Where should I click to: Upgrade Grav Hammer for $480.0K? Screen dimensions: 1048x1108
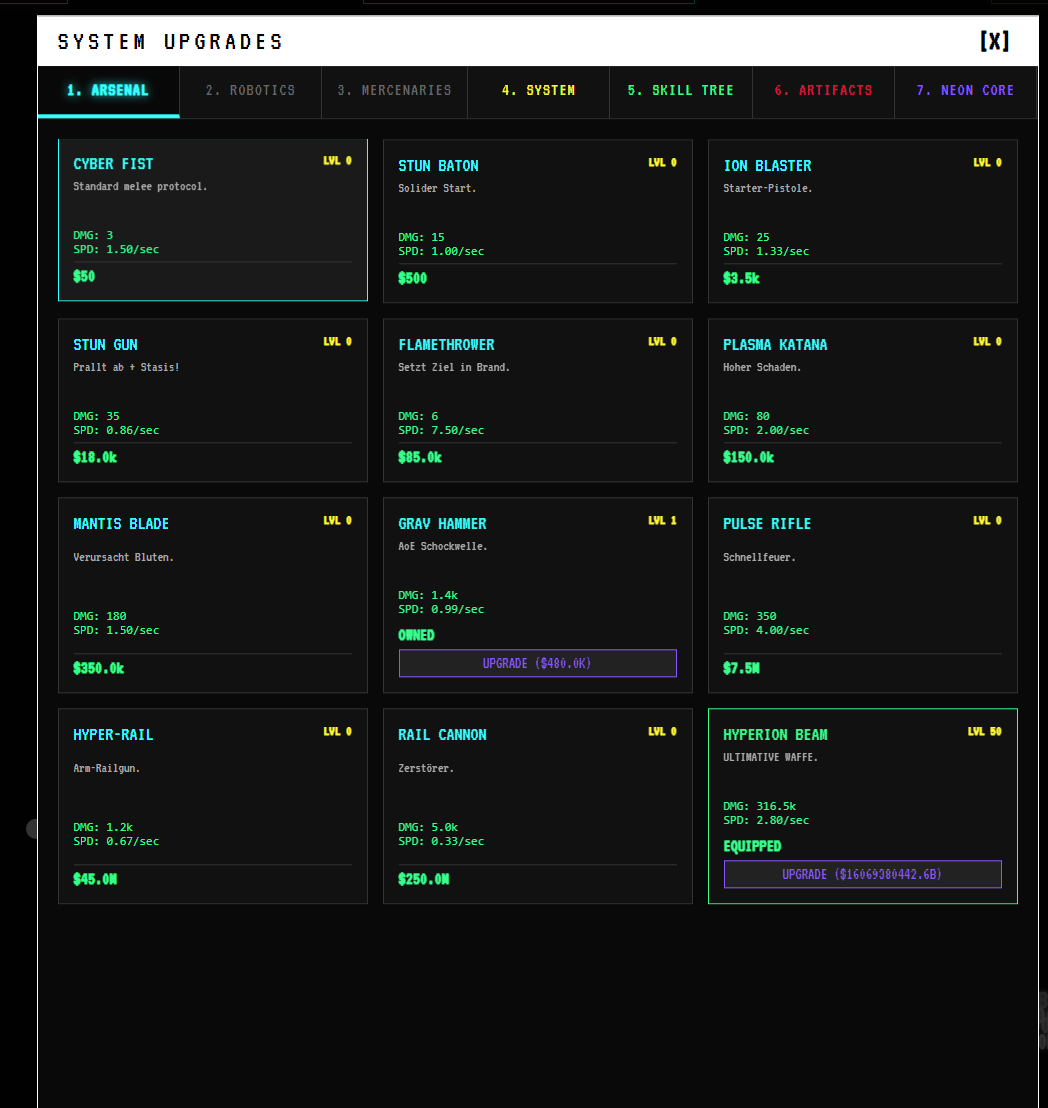[538, 663]
